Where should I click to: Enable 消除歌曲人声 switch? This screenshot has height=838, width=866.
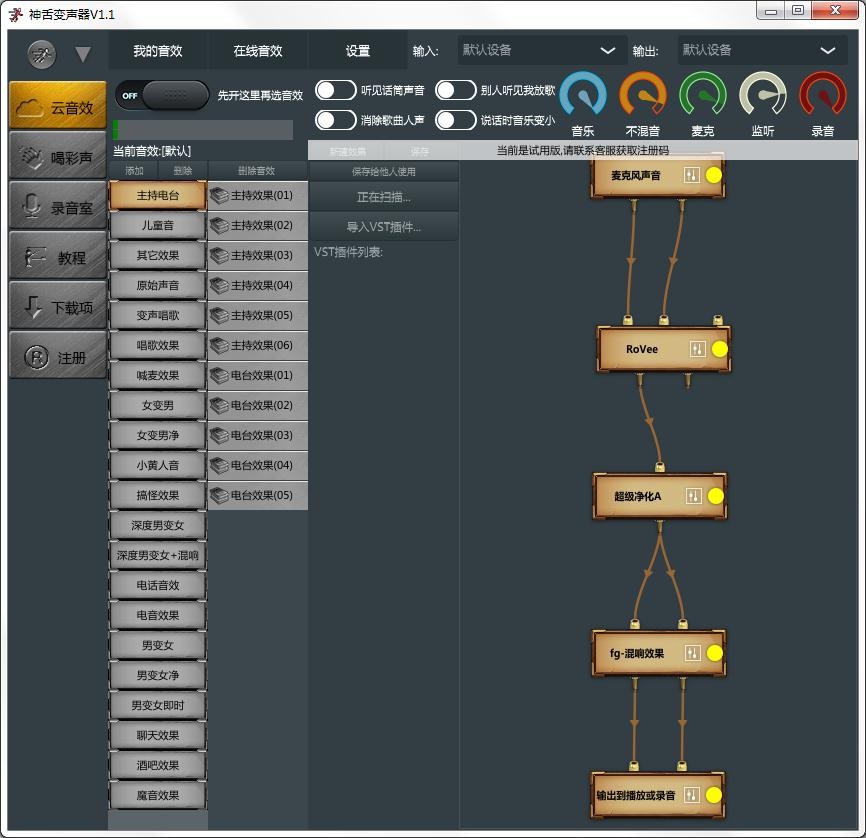click(x=336, y=120)
